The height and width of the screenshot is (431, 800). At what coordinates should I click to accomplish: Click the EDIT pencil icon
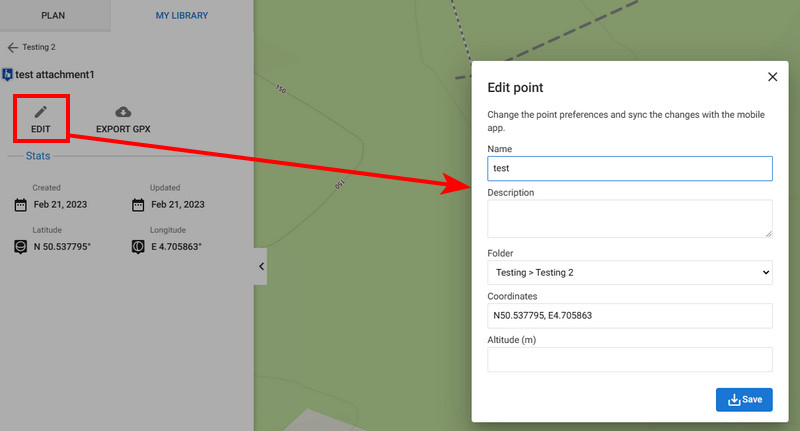pyautogui.click(x=40, y=111)
